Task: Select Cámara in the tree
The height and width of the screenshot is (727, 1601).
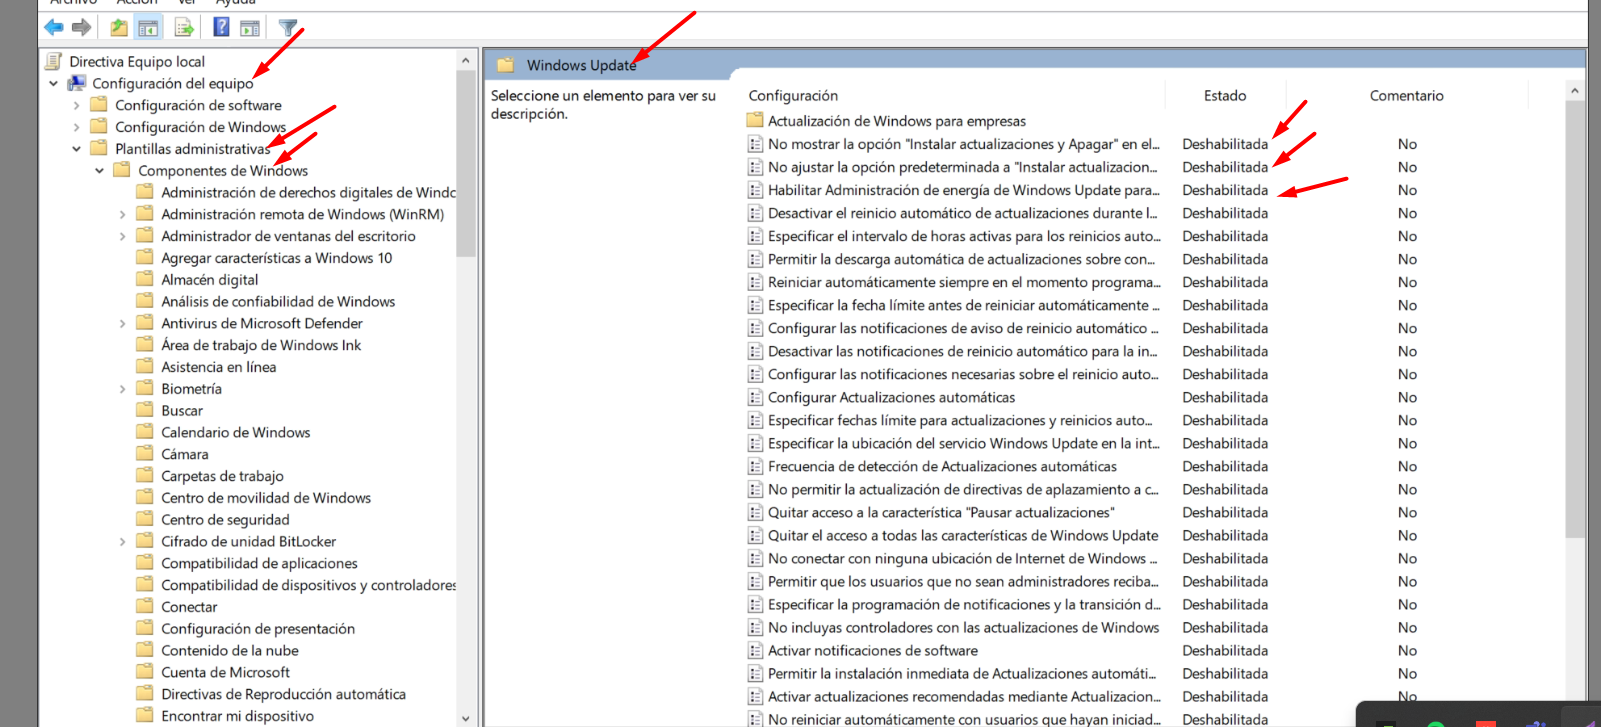Action: 185,455
